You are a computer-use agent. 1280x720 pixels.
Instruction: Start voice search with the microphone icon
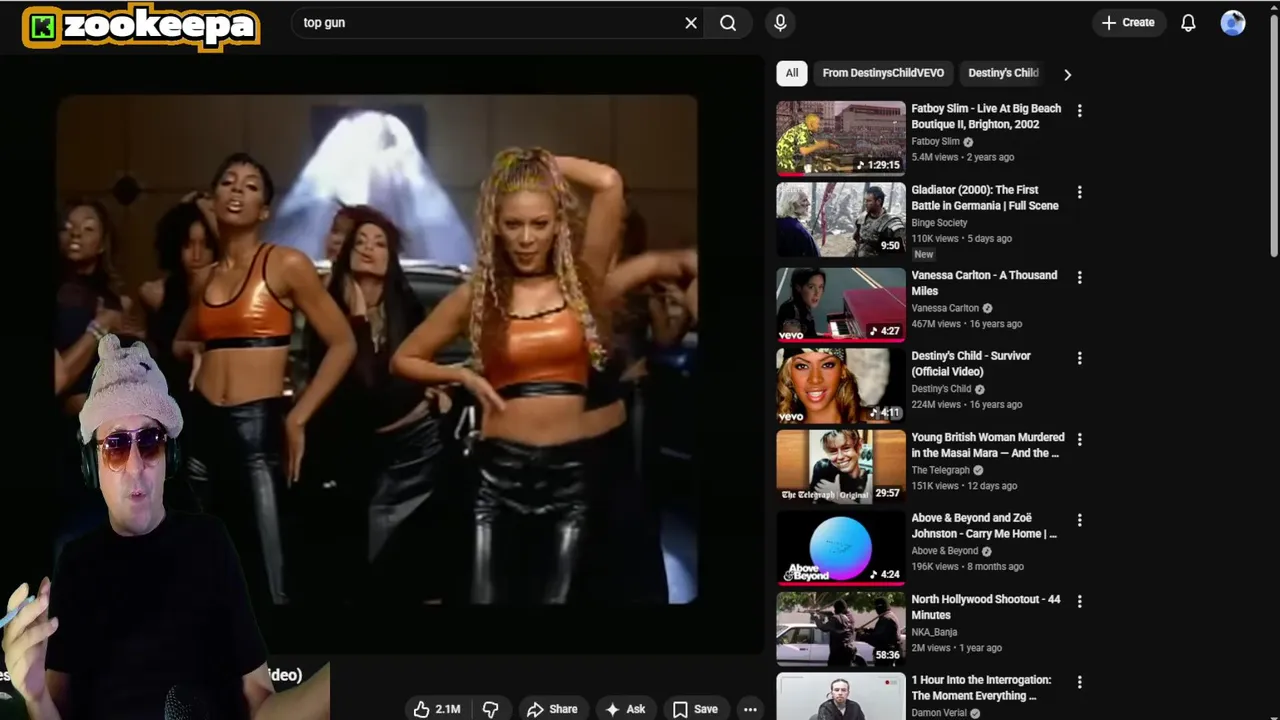click(x=780, y=23)
